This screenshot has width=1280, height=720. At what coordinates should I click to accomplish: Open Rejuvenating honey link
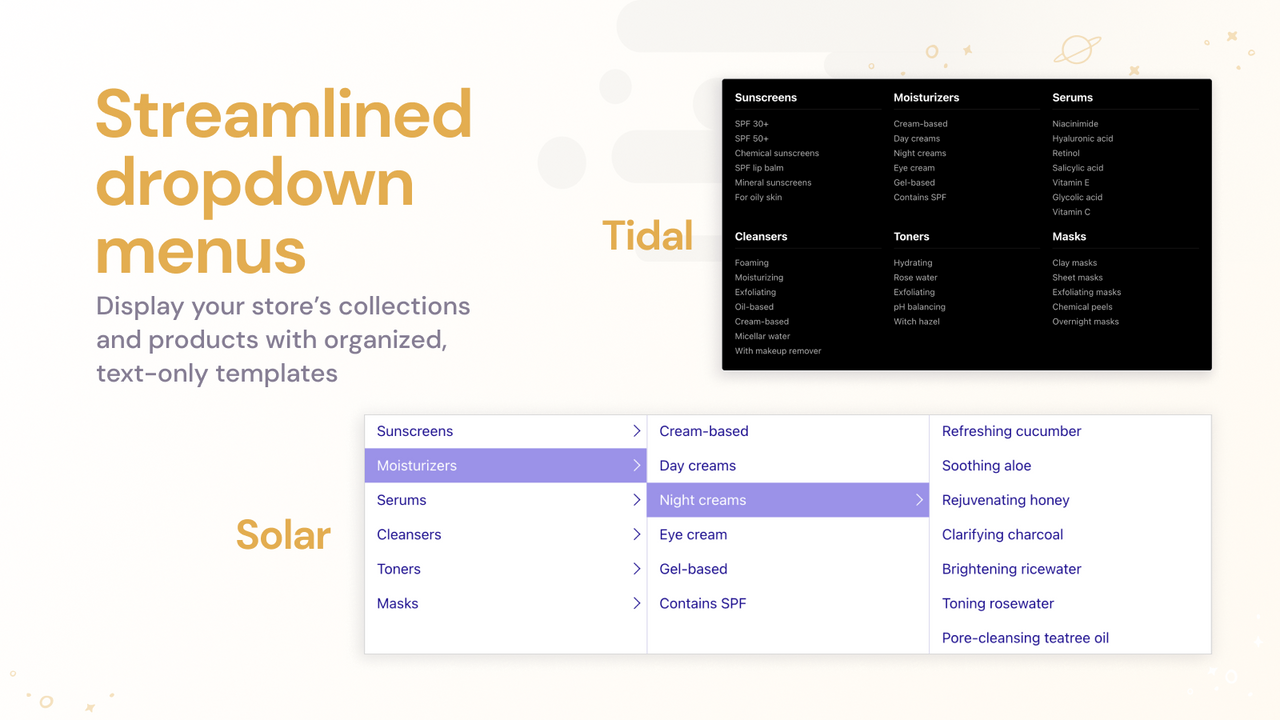[1005, 500]
